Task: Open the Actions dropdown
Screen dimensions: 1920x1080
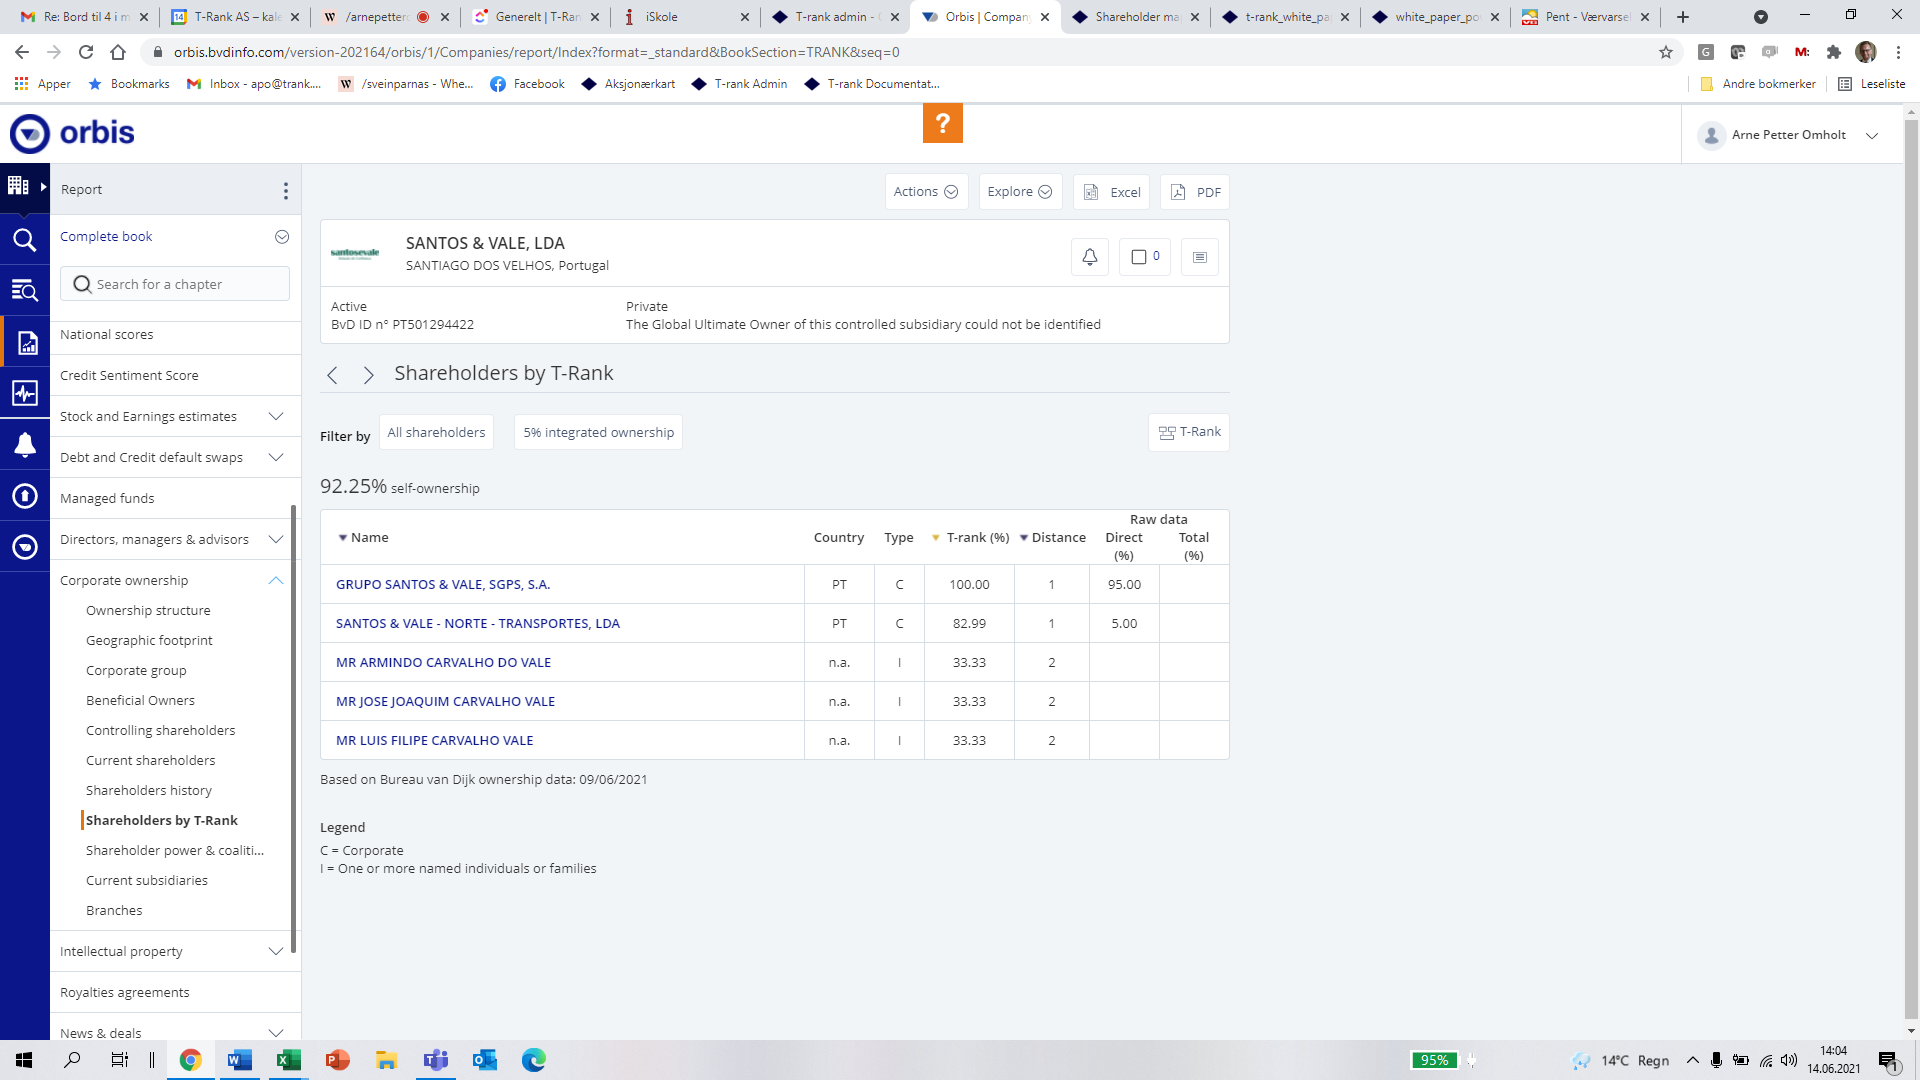Action: click(x=926, y=192)
